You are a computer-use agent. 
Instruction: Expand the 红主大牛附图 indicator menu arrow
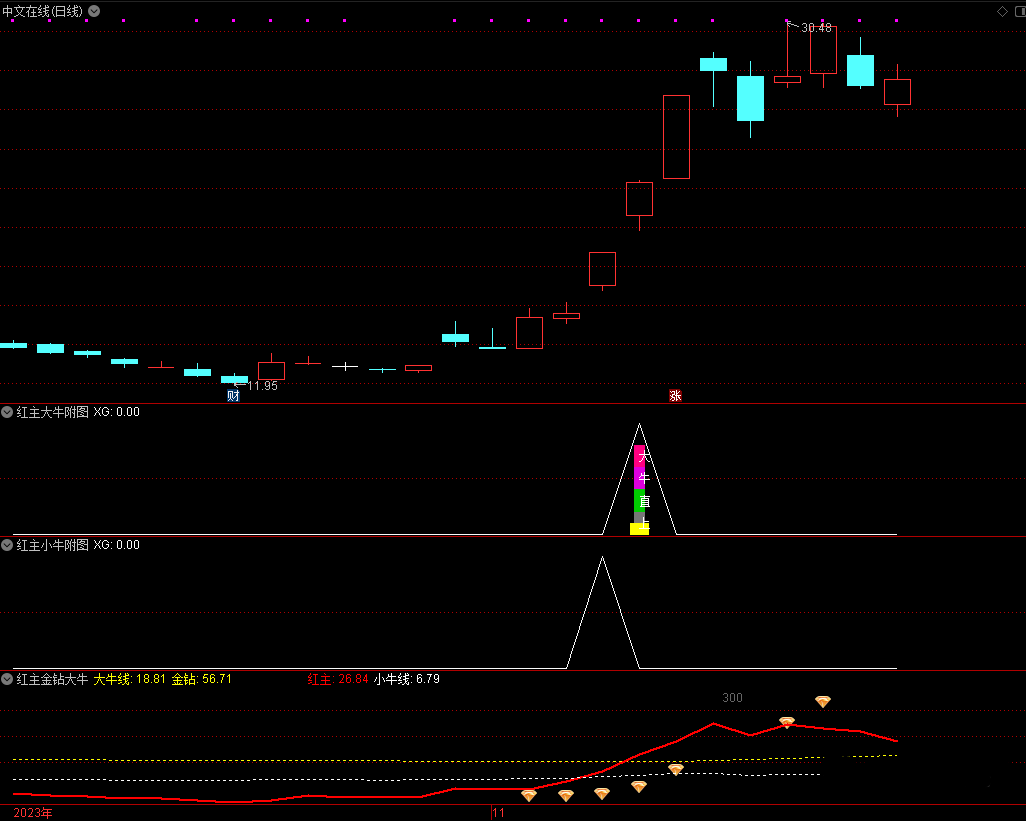click(x=7, y=412)
